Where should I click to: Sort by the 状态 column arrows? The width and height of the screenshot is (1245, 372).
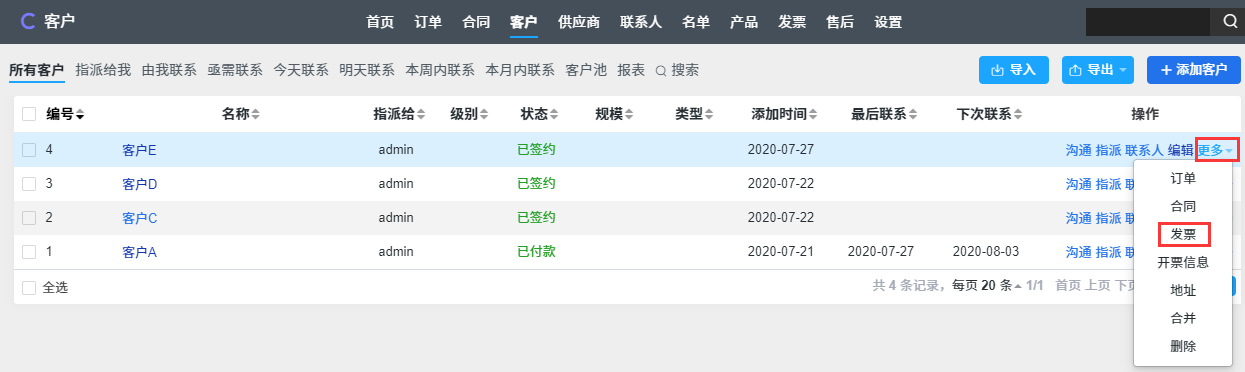tap(554, 115)
